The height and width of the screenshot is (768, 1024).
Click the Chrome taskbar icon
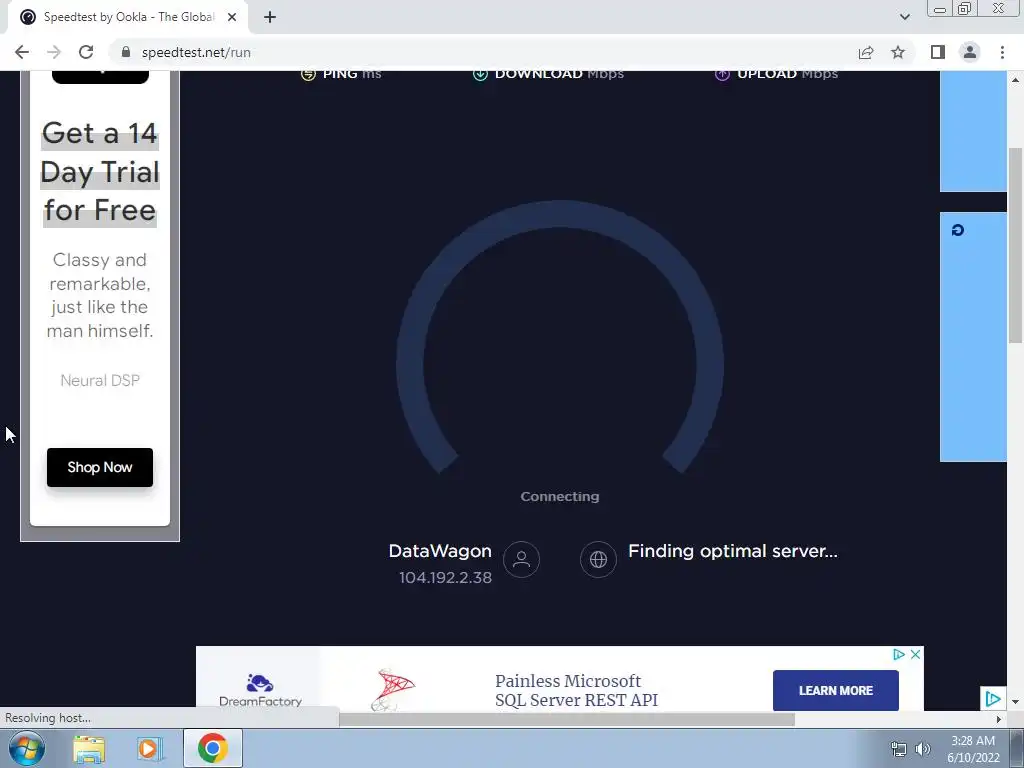click(x=213, y=748)
